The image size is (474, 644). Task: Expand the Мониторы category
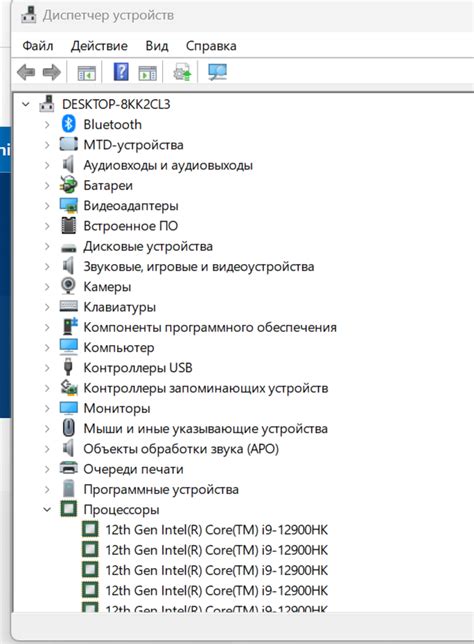(47, 408)
